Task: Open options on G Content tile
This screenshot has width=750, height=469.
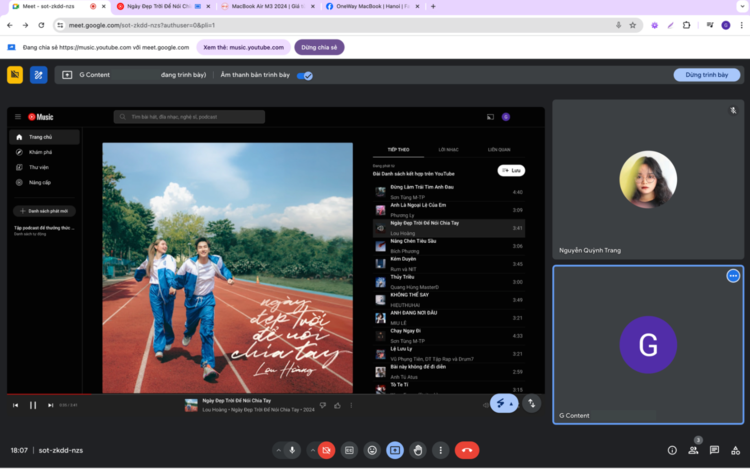Action: (733, 276)
